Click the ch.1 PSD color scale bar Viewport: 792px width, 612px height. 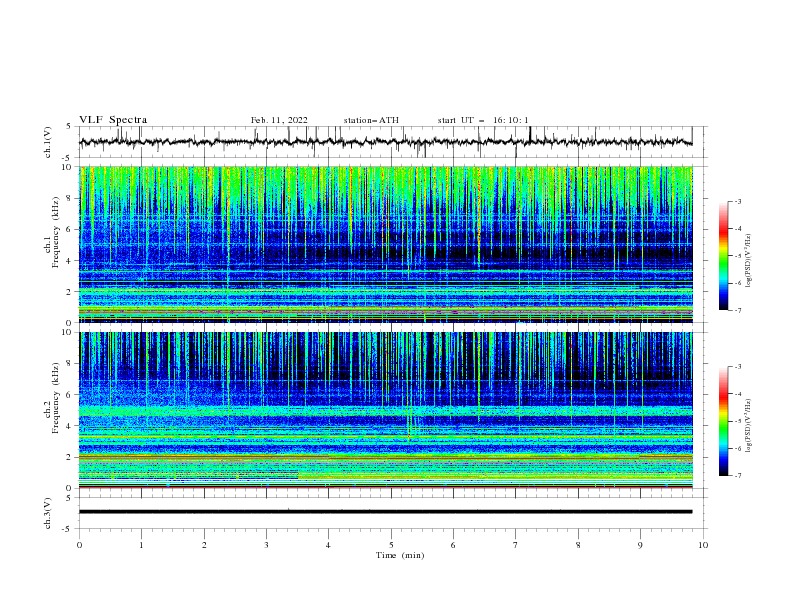click(724, 256)
